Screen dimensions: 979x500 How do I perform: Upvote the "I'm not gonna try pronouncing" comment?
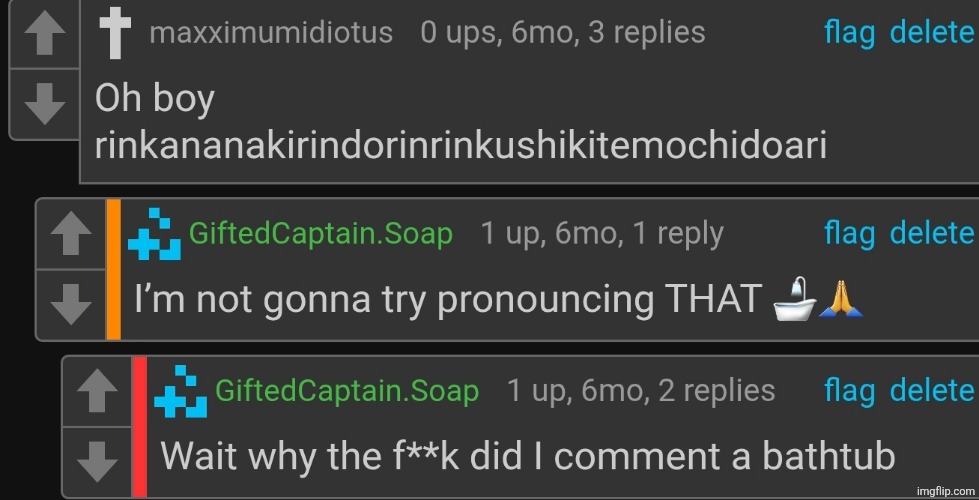click(71, 233)
